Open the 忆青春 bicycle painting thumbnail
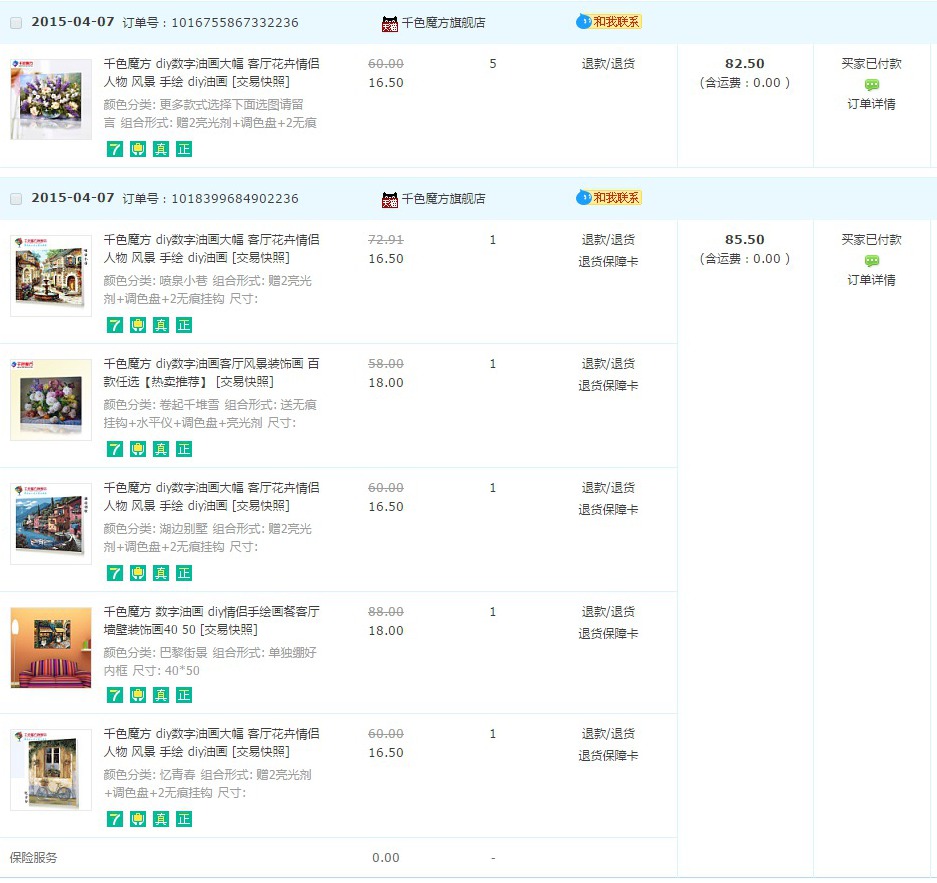This screenshot has height=883, width=937. (x=50, y=769)
